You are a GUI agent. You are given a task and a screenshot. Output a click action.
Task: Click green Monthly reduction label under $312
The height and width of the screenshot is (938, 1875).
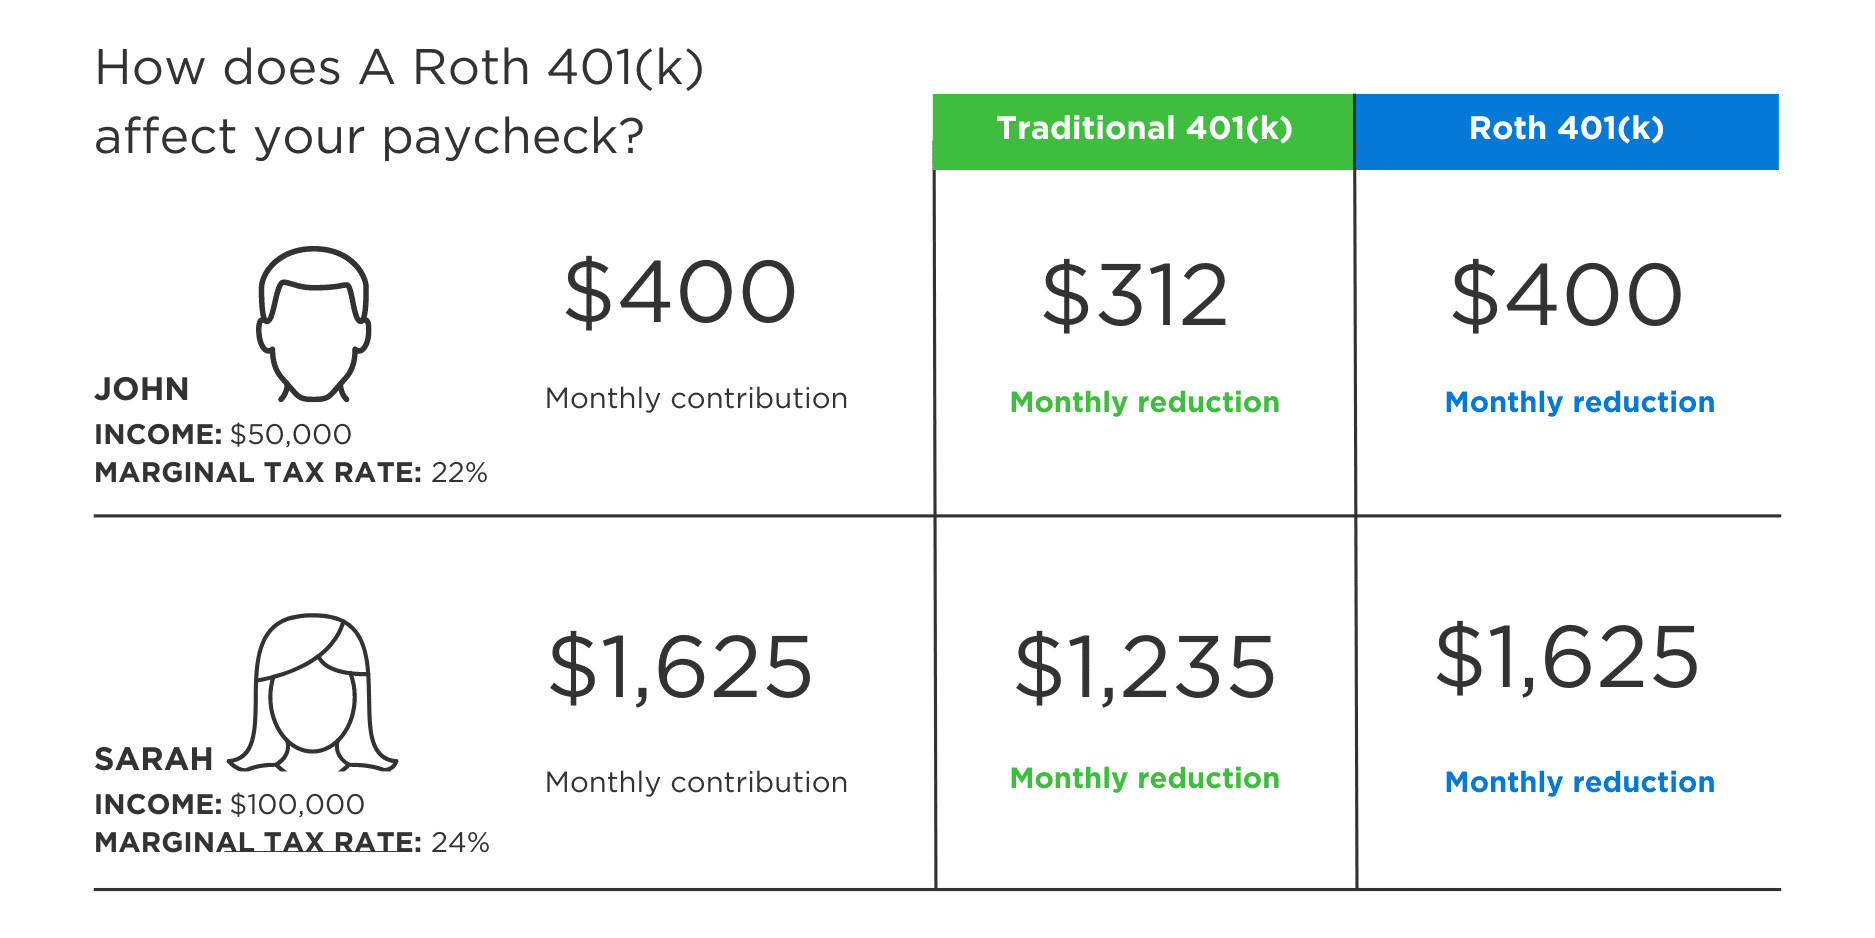coord(1145,402)
